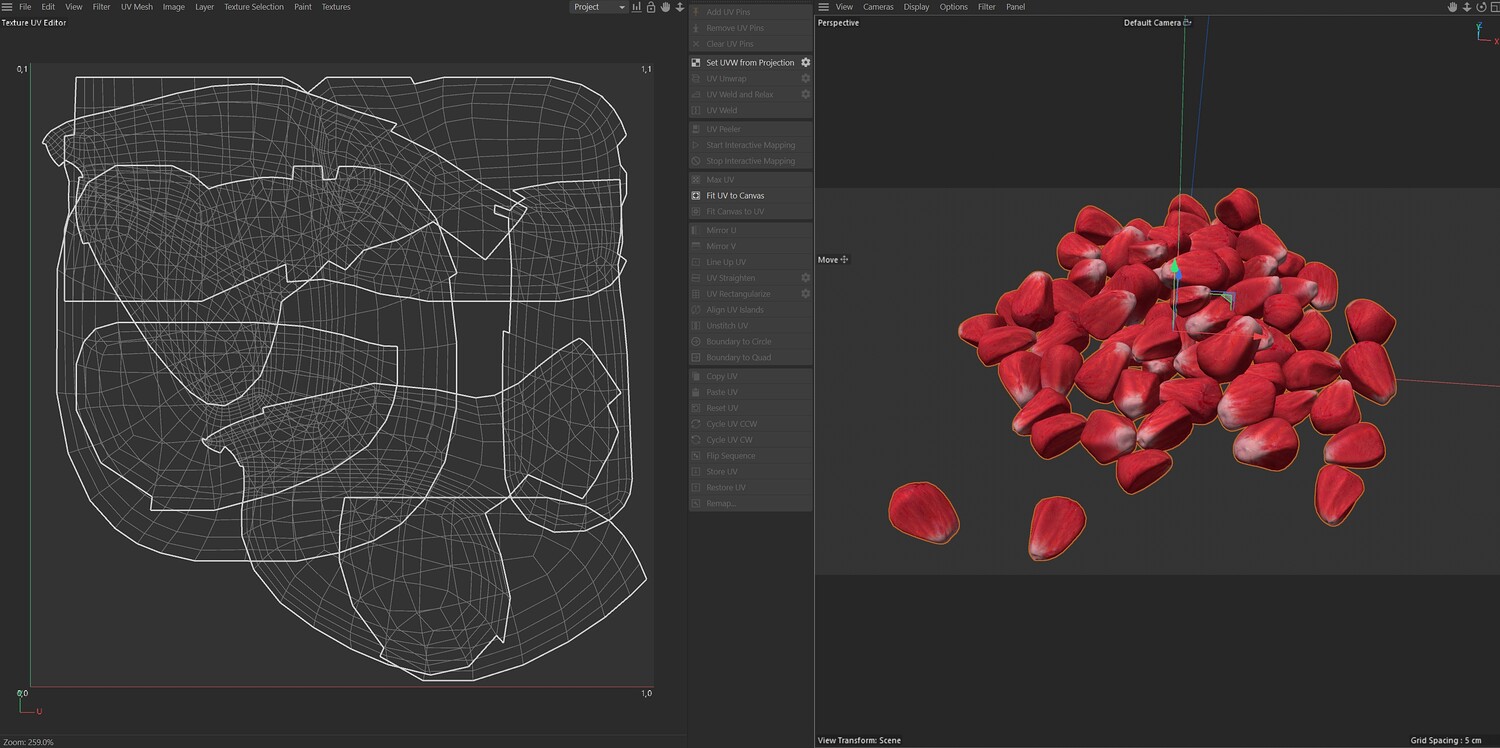Click the Add UV Pins icon
Image resolution: width=1500 pixels, height=748 pixels.
point(696,12)
